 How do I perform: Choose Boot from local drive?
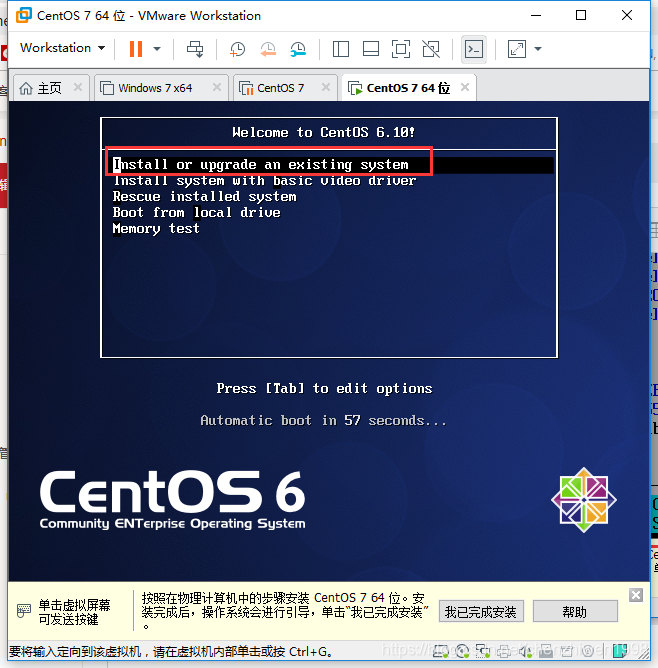(x=196, y=212)
